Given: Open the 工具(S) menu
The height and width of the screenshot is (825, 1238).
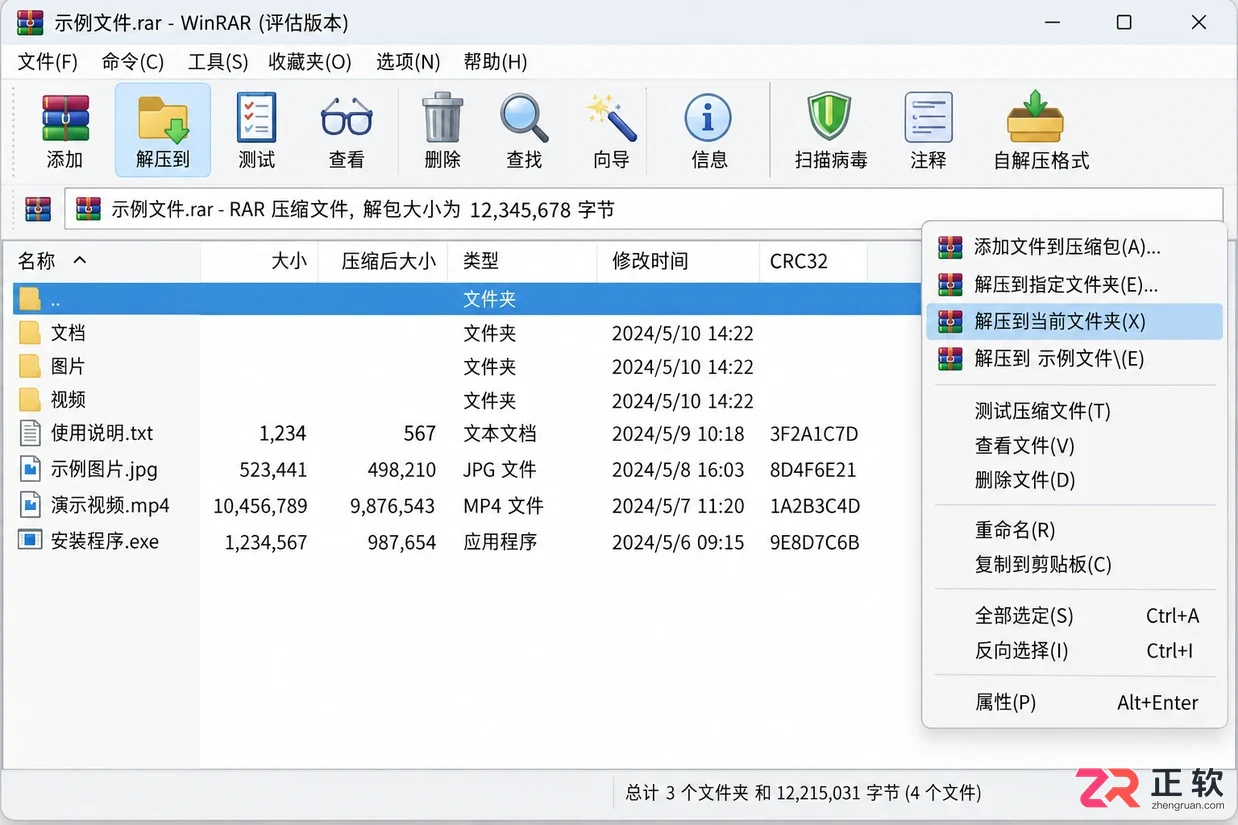Looking at the screenshot, I should (x=218, y=62).
